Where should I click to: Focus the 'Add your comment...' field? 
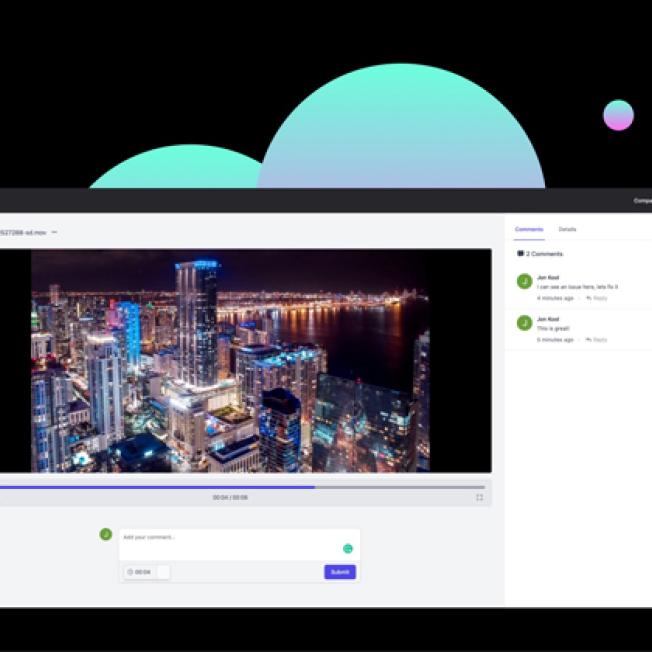[240, 545]
